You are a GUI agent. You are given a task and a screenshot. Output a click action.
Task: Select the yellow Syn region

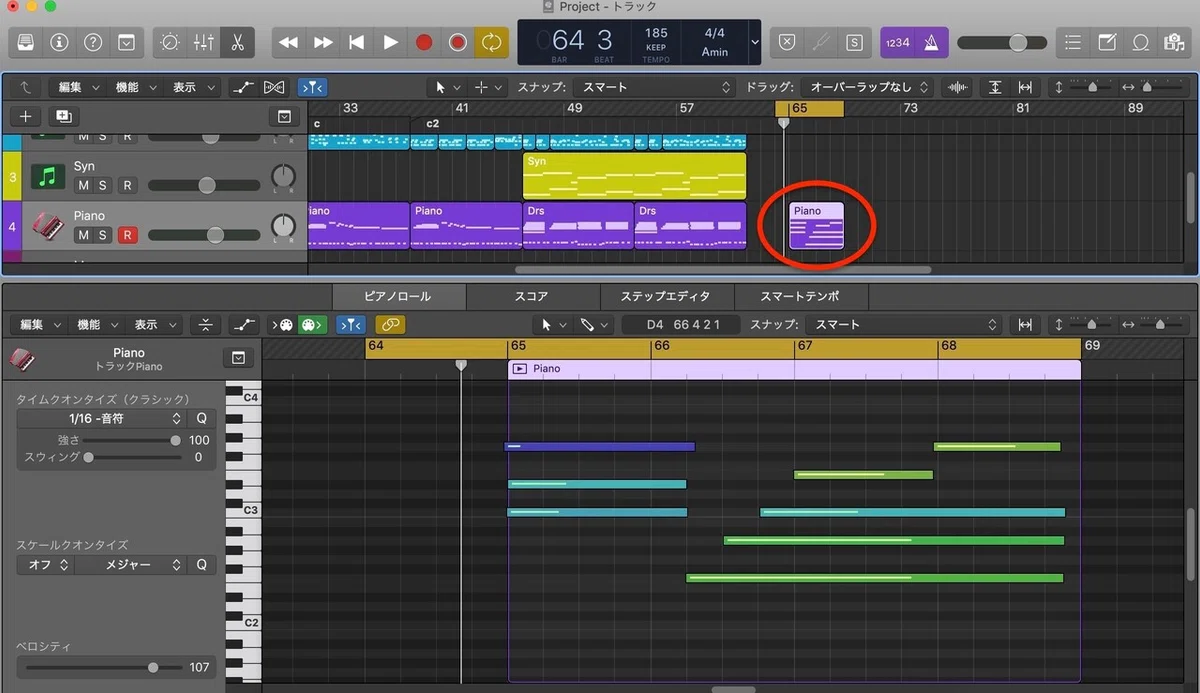(x=634, y=175)
